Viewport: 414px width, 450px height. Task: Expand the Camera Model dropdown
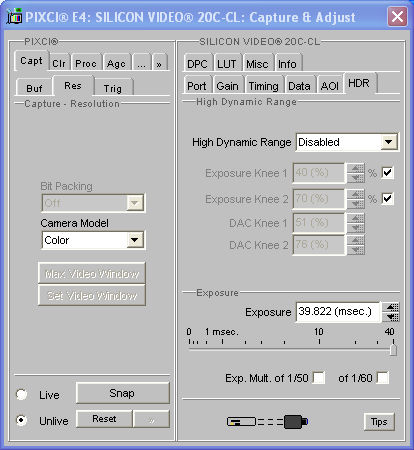pos(93,240)
